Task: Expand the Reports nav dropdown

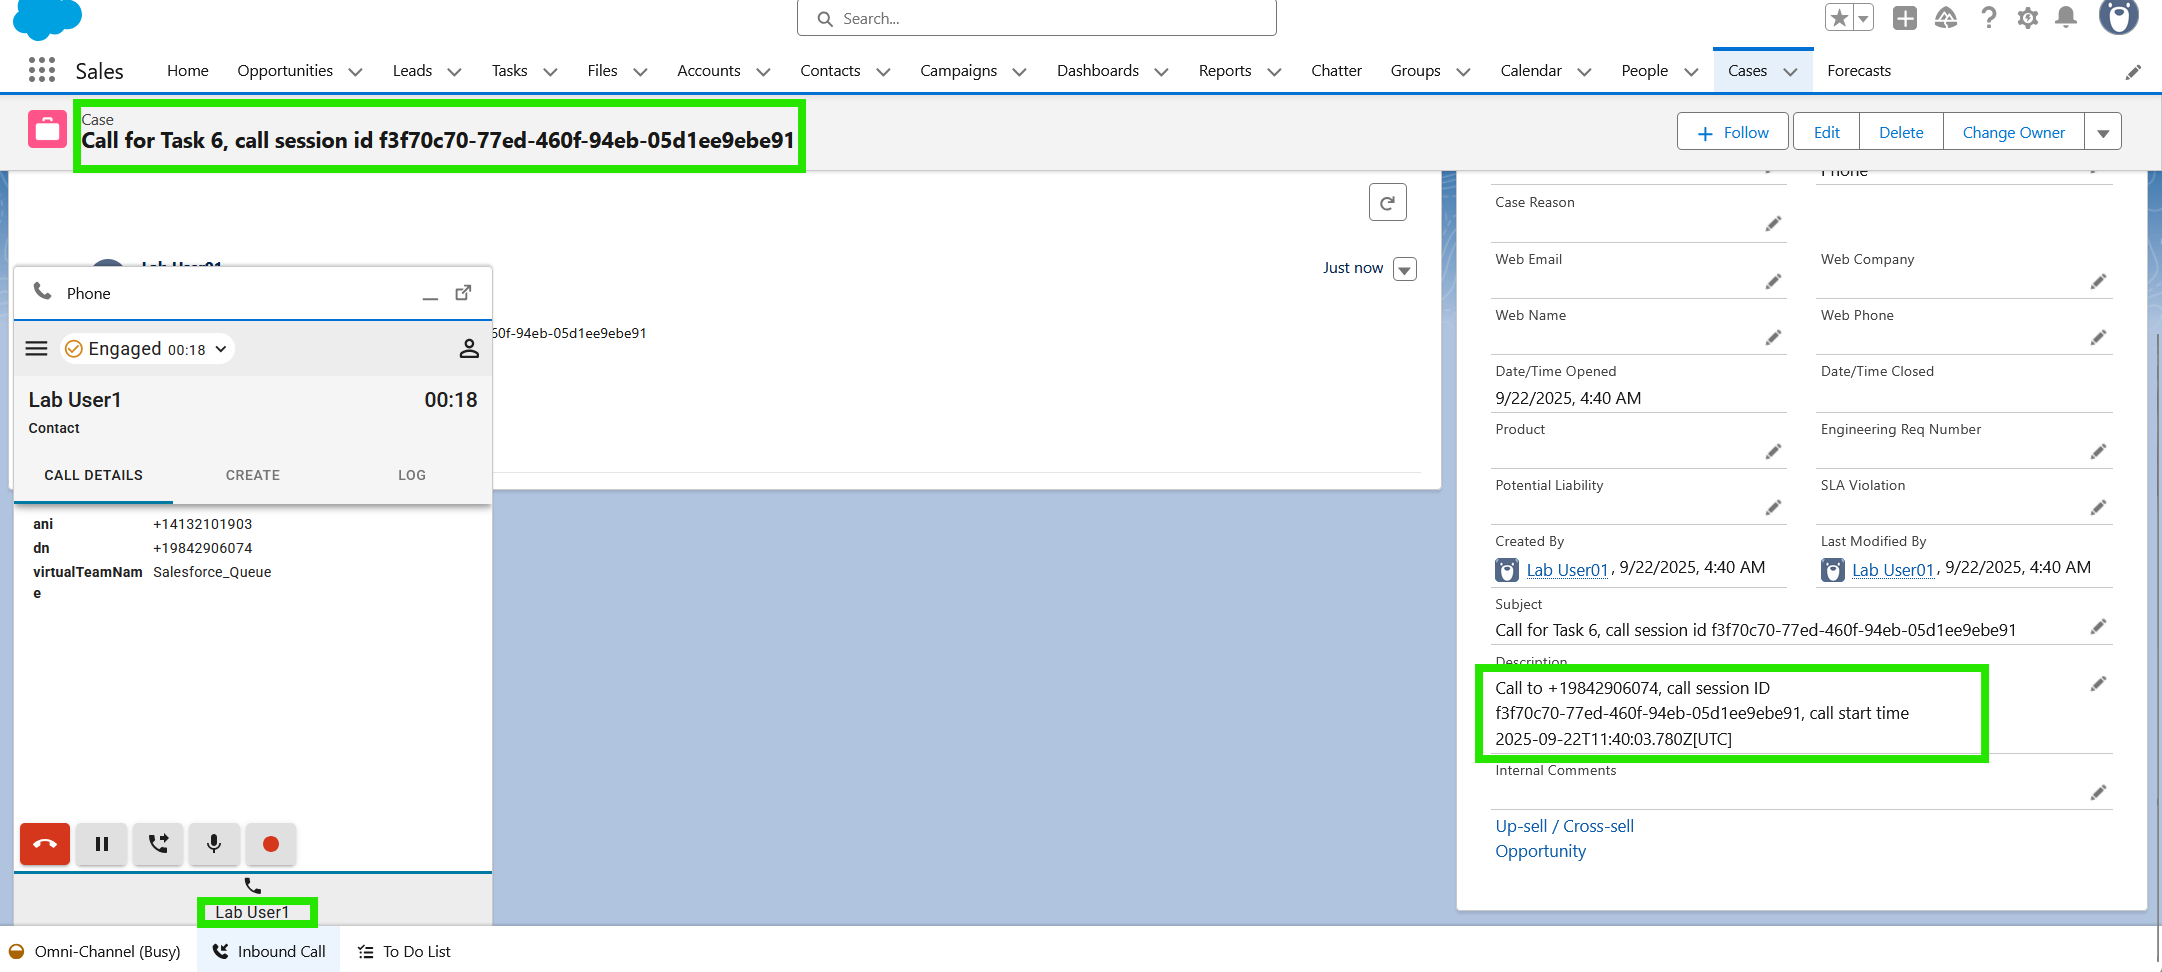Action: point(1274,72)
